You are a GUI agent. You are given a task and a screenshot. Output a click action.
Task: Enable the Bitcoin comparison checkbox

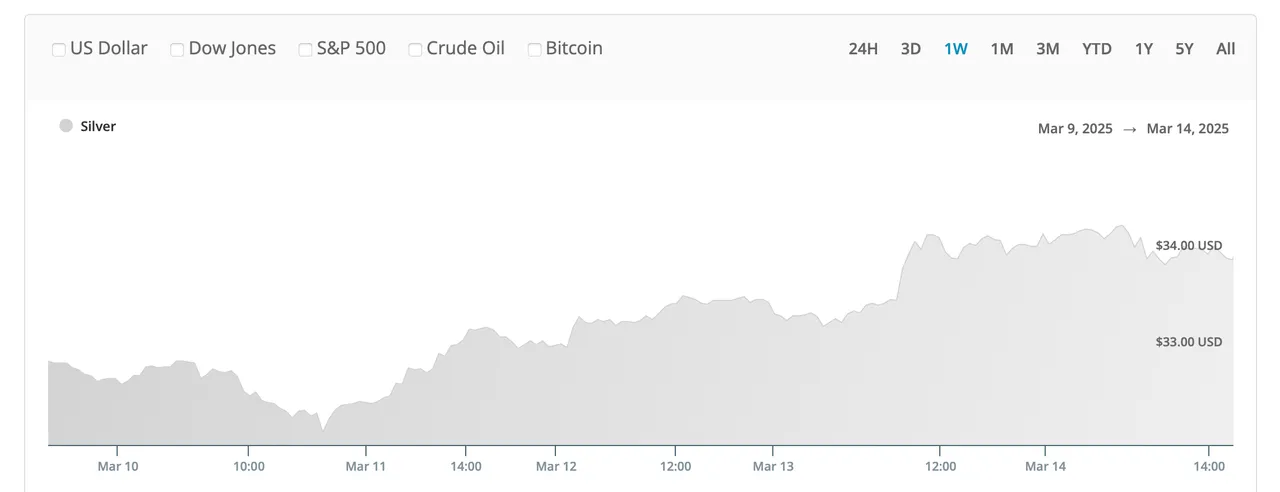coord(534,49)
